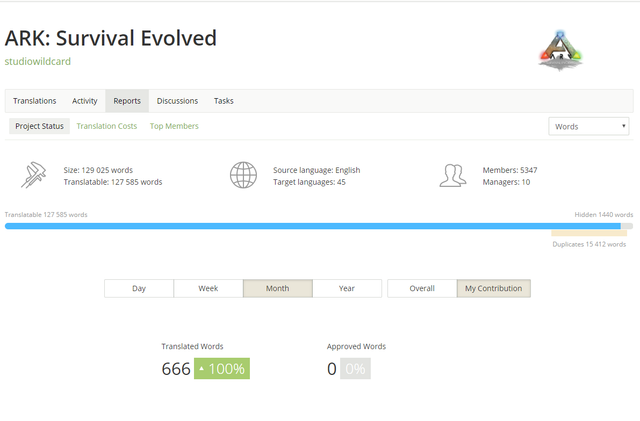This screenshot has width=640, height=421.
Task: Switch to My Contribution view
Action: click(493, 288)
